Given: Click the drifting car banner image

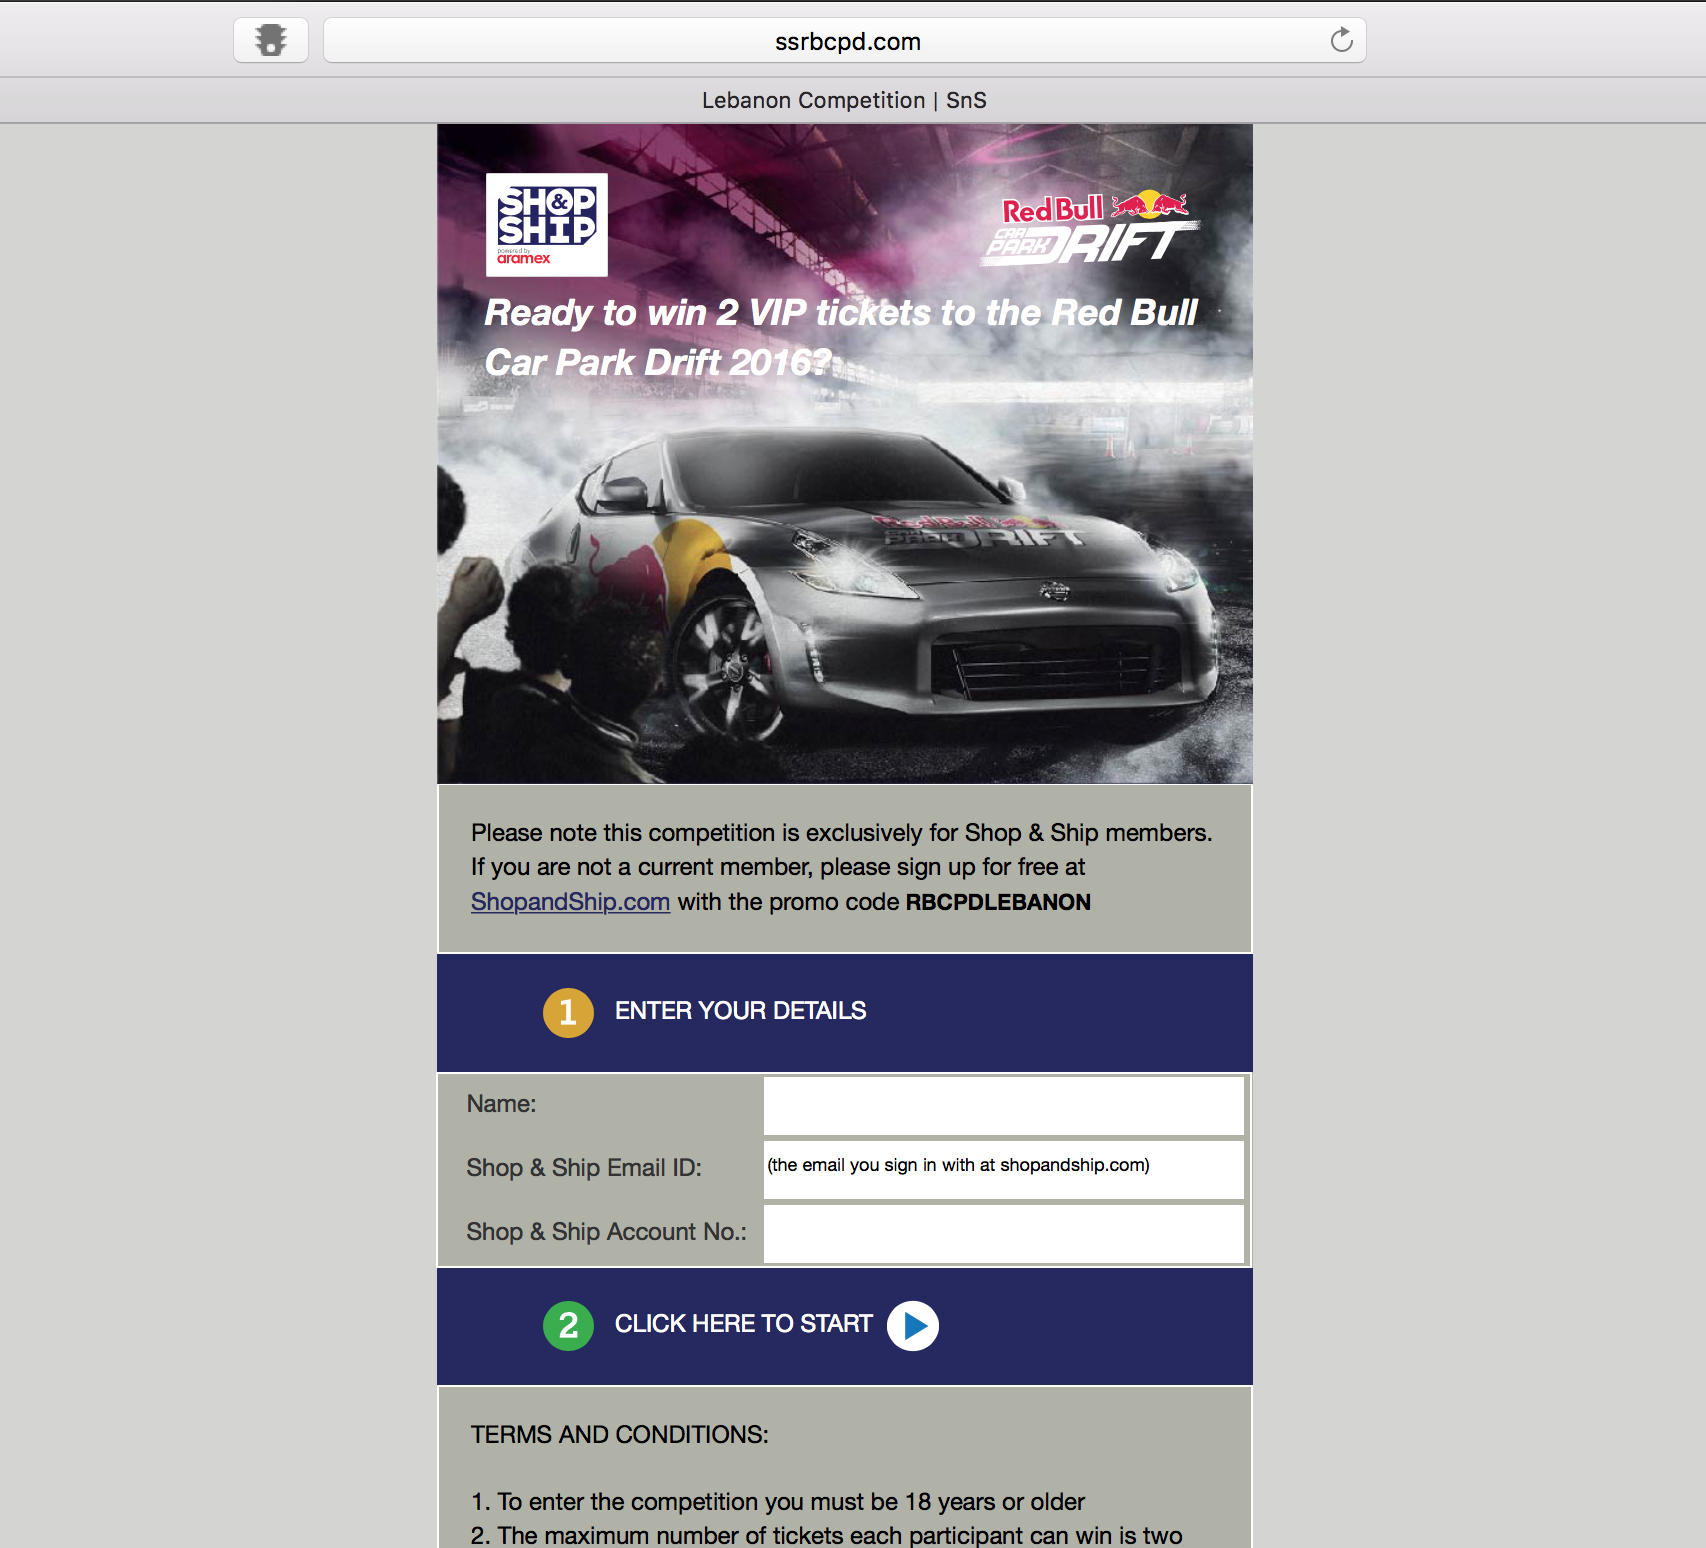Looking at the screenshot, I should [x=845, y=454].
